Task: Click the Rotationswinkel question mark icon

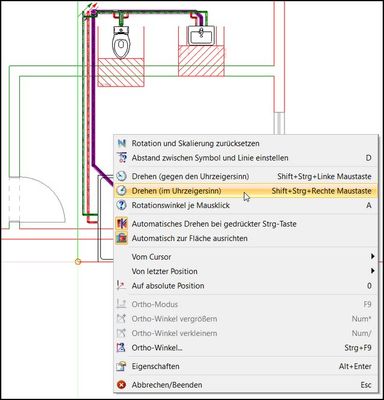Action: tap(122, 205)
